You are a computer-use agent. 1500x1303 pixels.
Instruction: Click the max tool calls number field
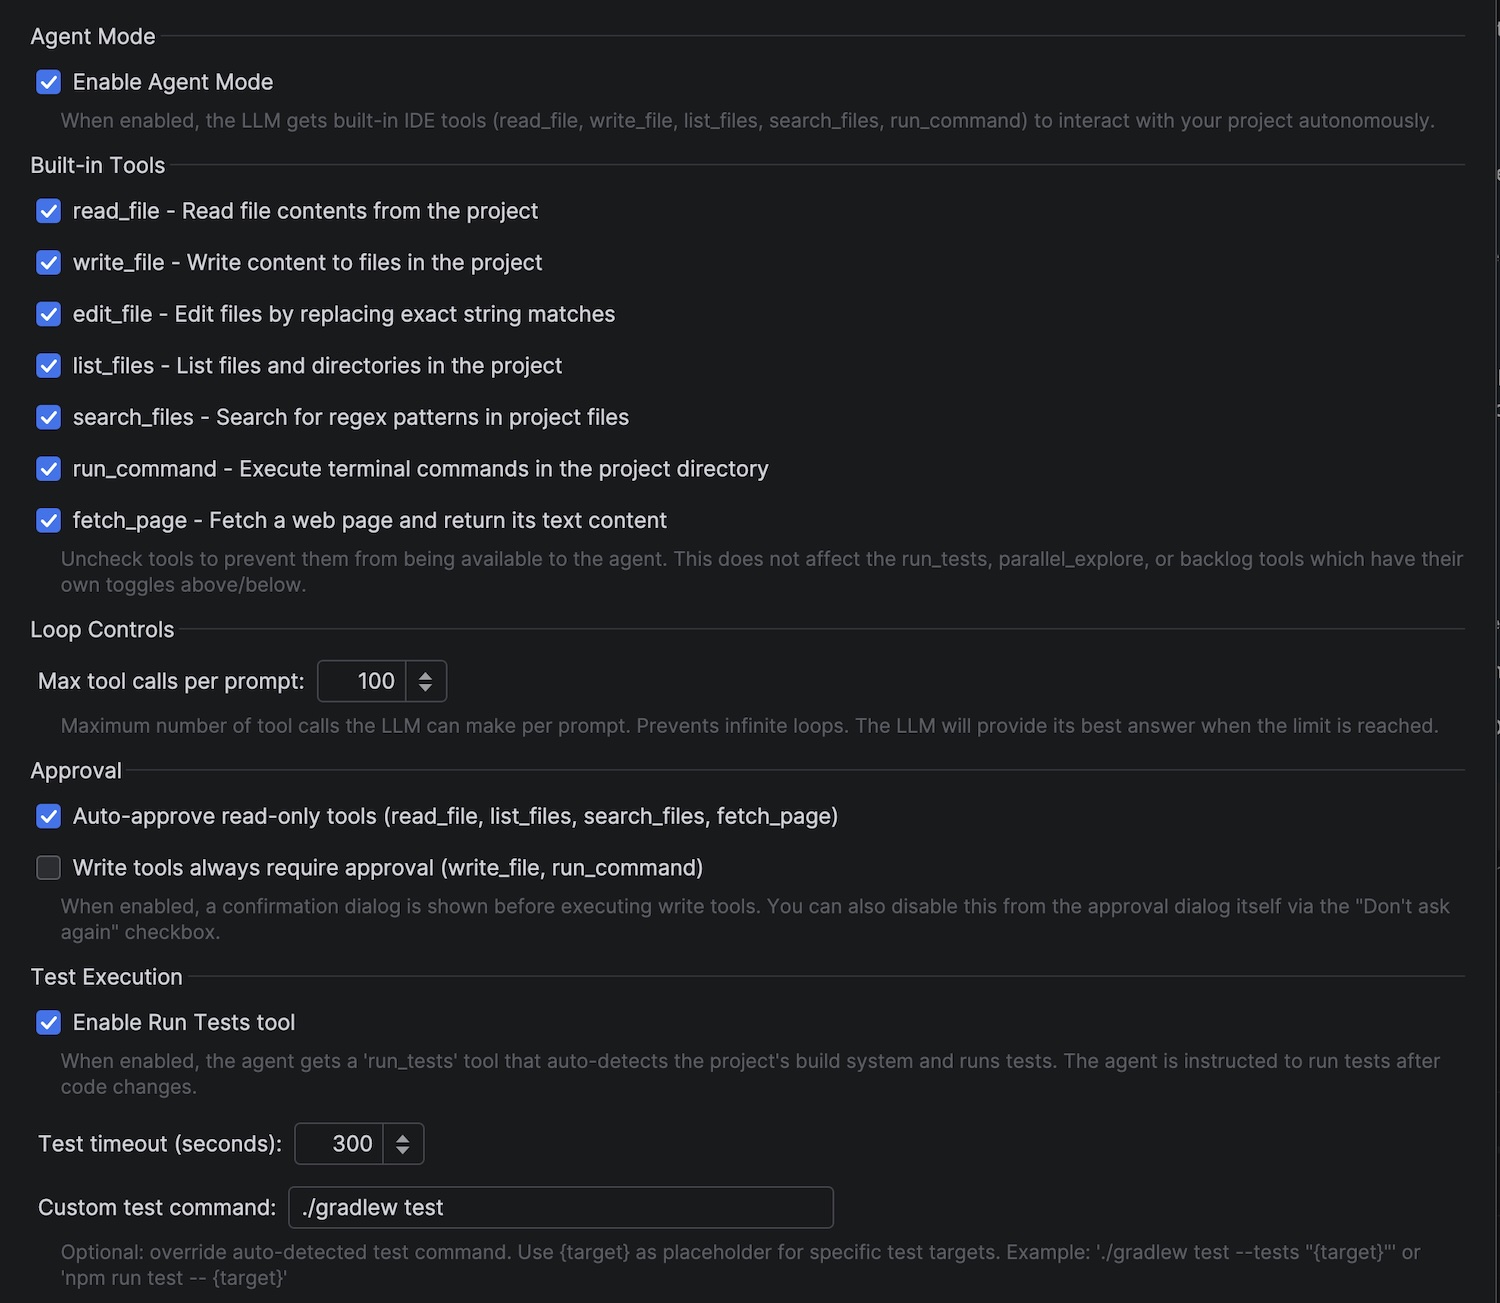362,681
